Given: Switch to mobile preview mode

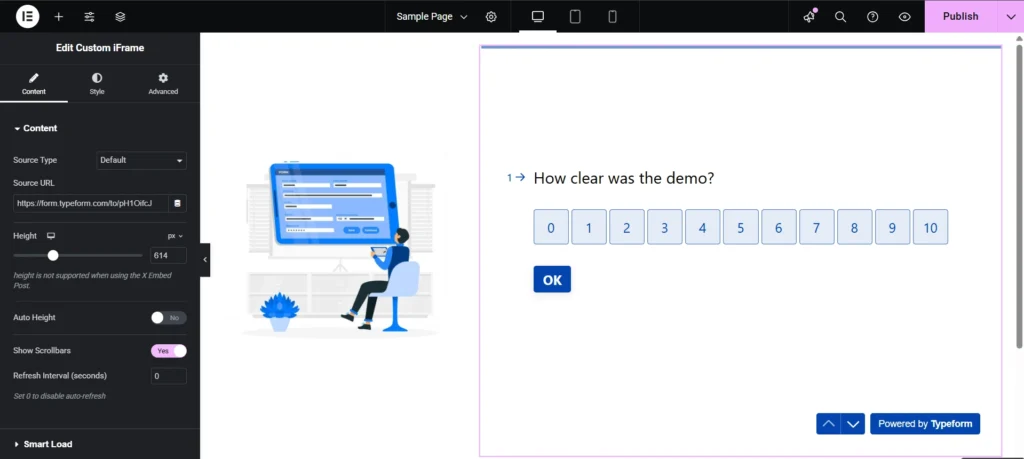Looking at the screenshot, I should (x=612, y=16).
